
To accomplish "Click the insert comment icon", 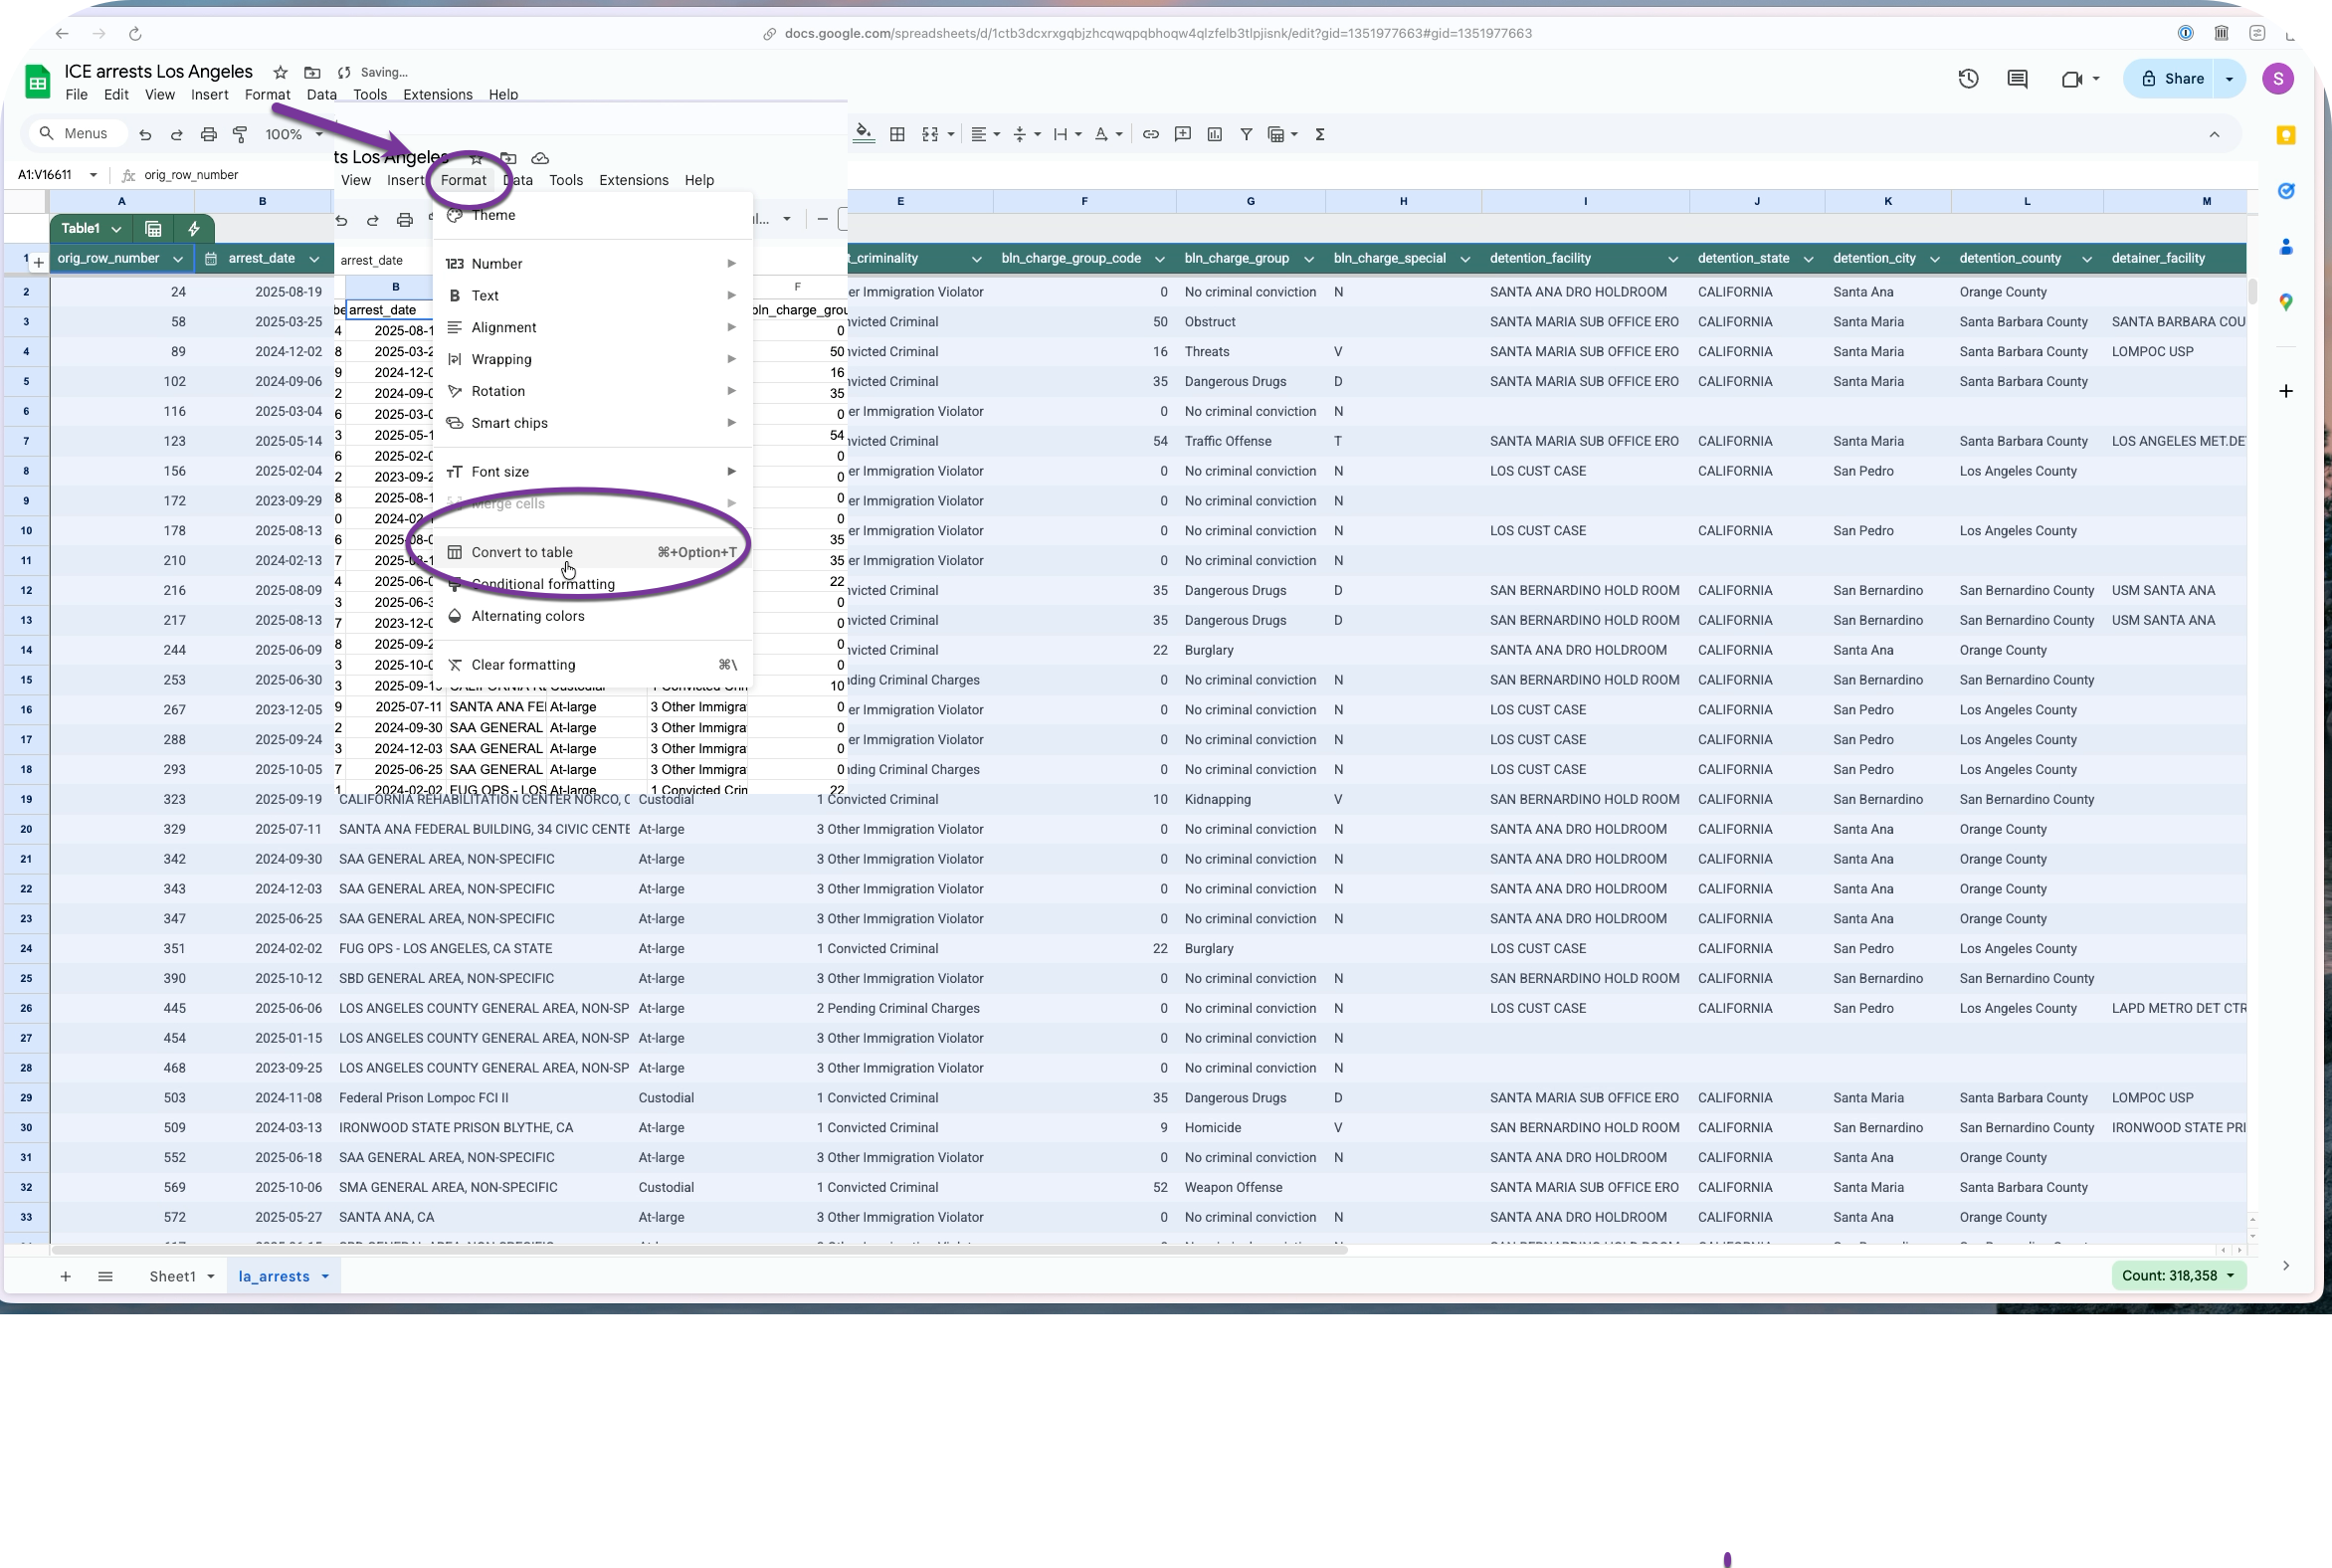I will [1182, 134].
